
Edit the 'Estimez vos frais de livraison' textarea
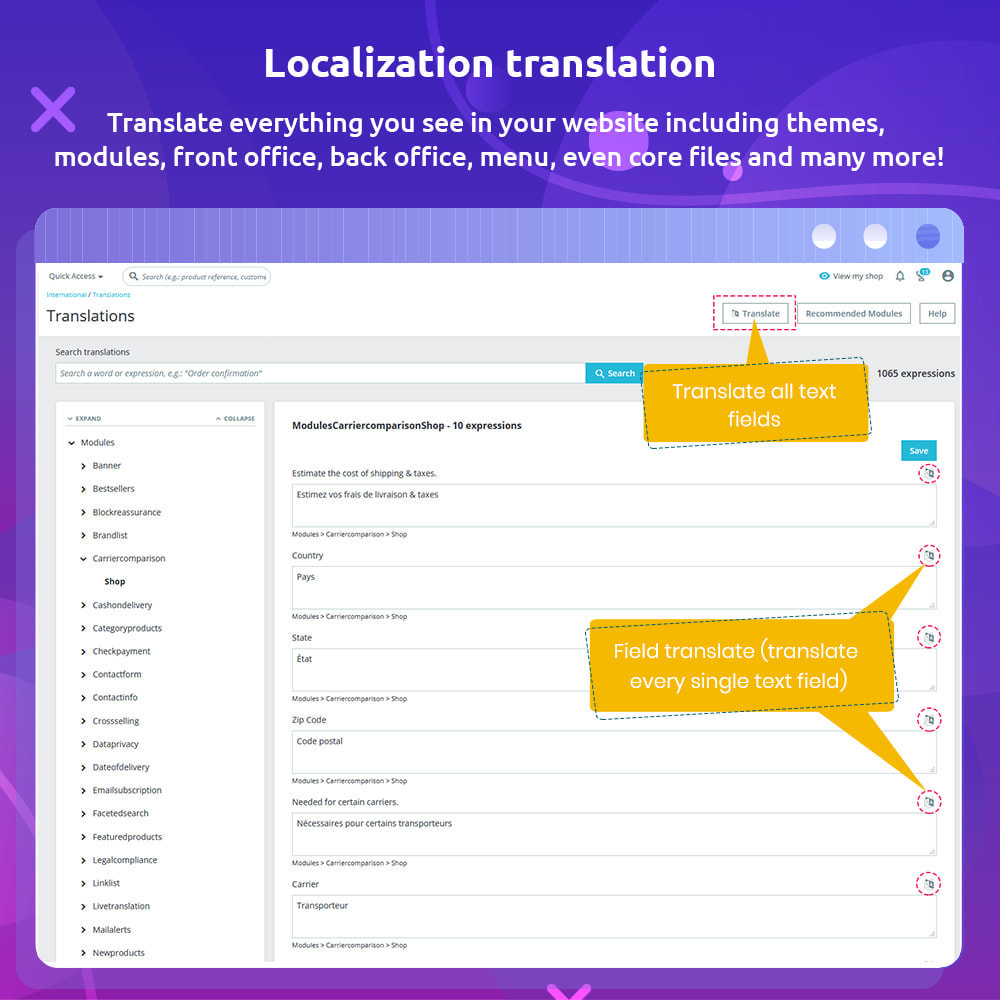[614, 506]
